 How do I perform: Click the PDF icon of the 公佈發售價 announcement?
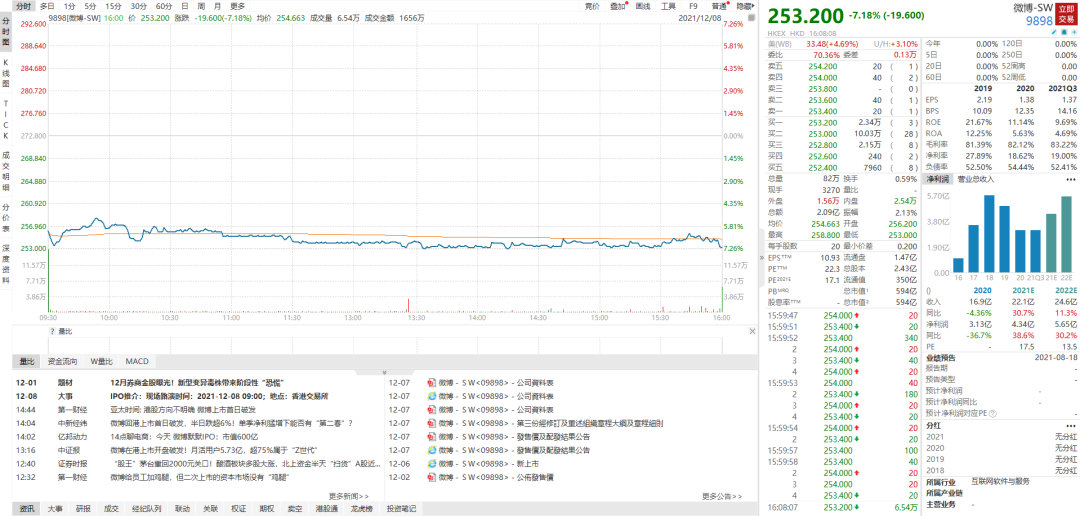432,477
